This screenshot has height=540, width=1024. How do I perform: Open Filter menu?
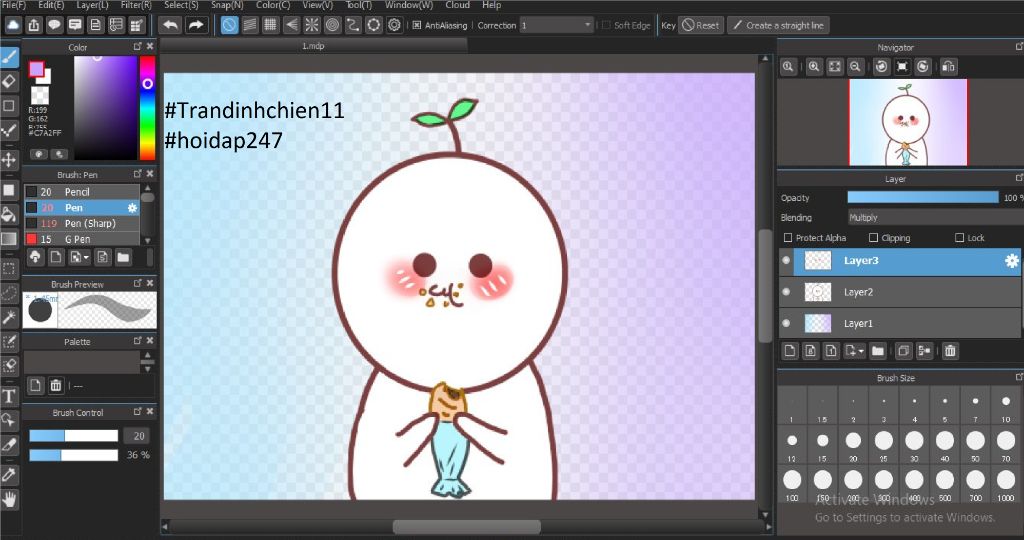pyautogui.click(x=136, y=5)
